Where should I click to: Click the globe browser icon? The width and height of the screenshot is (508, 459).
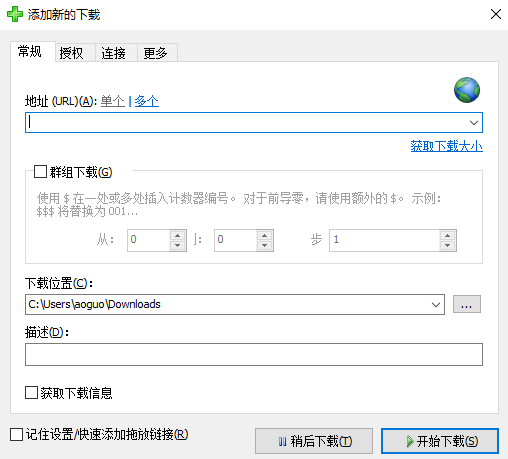tap(467, 90)
